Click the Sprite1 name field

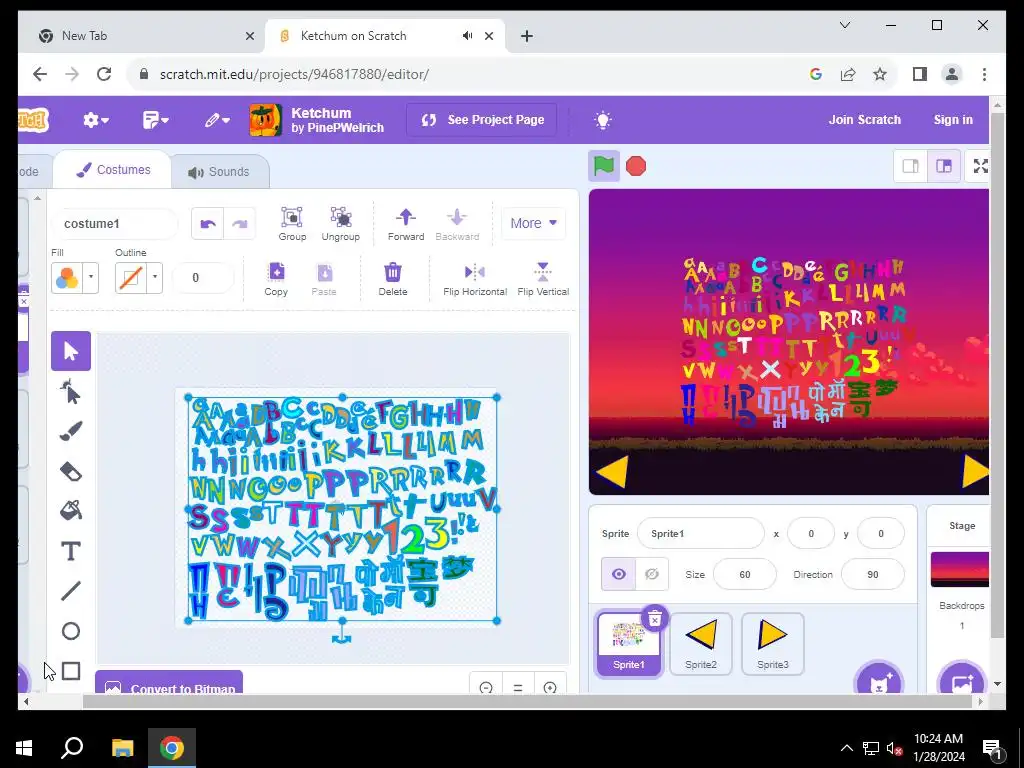[x=701, y=534]
